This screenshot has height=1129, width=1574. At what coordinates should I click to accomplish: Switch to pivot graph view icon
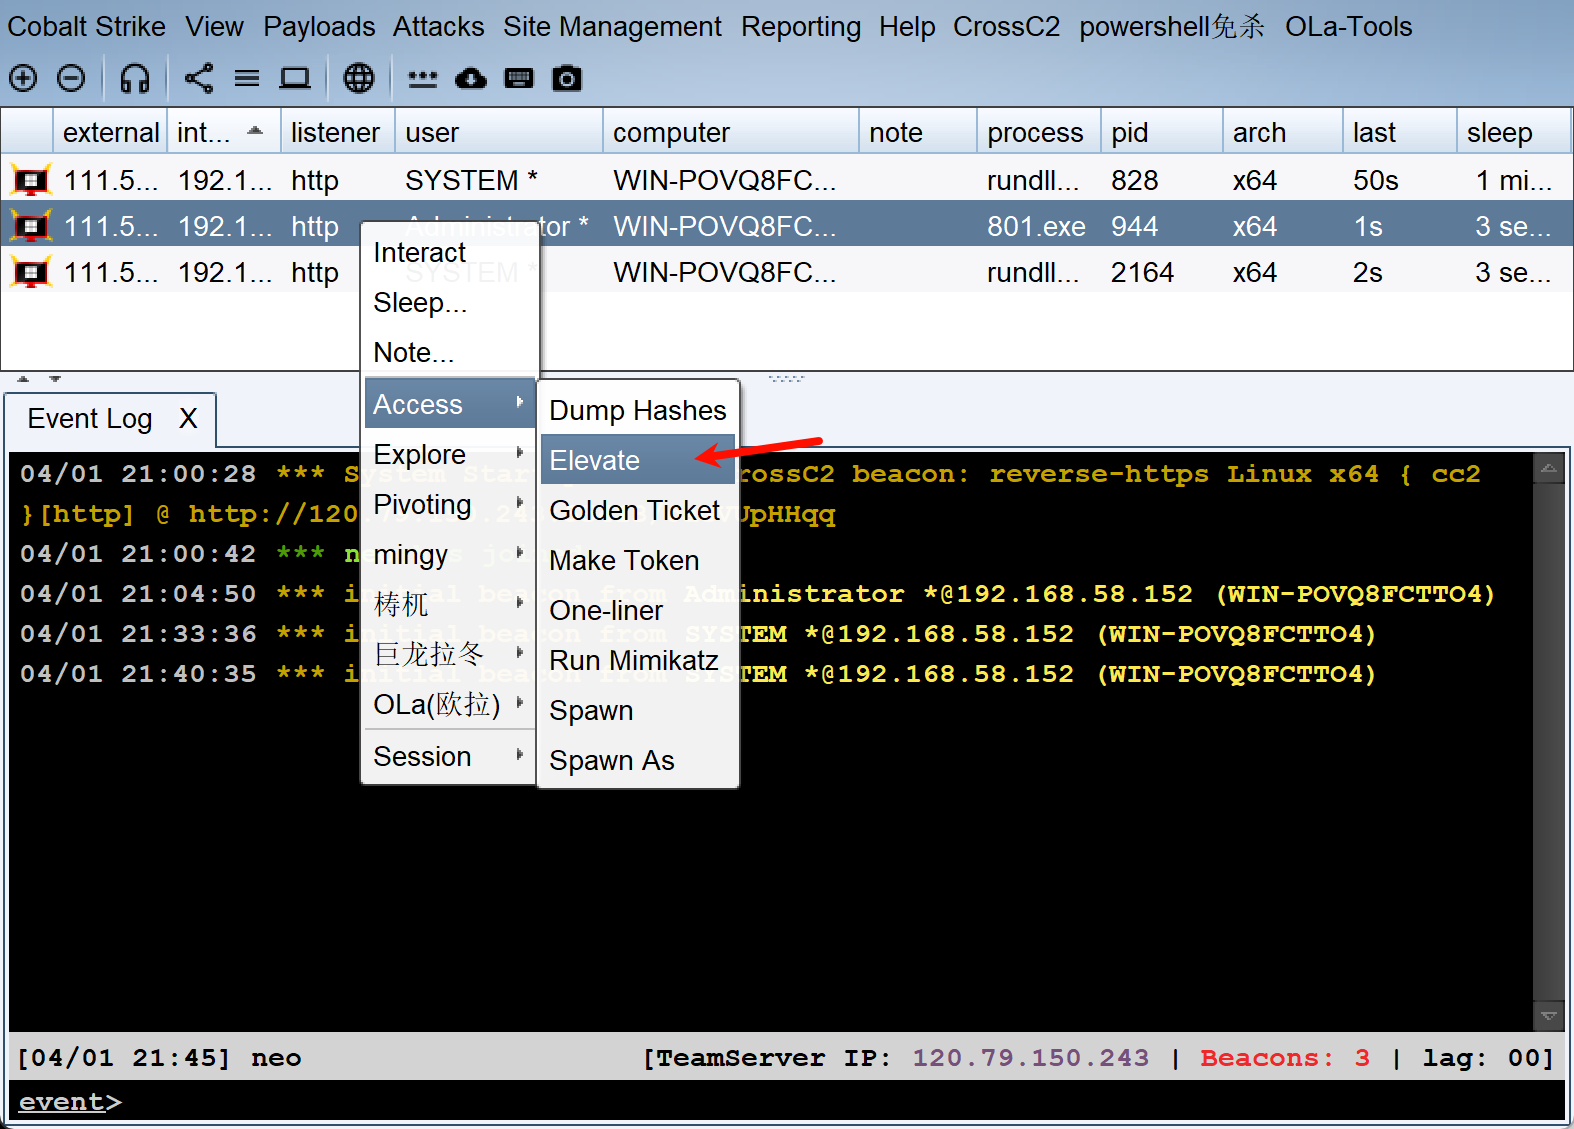(199, 78)
